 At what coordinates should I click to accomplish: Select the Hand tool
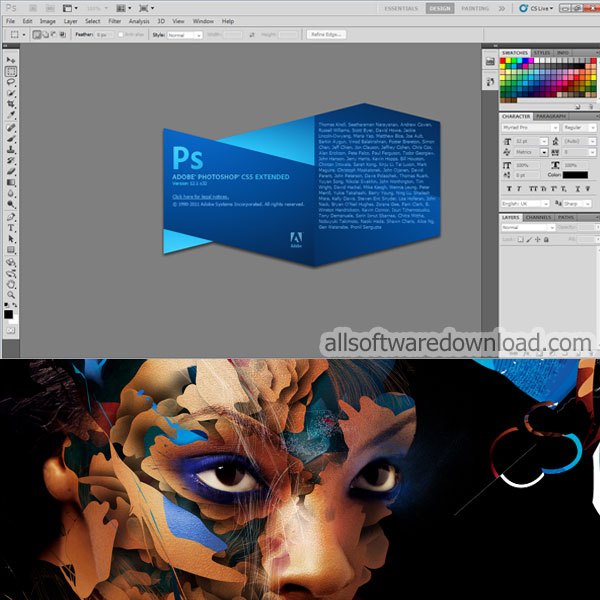pyautogui.click(x=11, y=284)
